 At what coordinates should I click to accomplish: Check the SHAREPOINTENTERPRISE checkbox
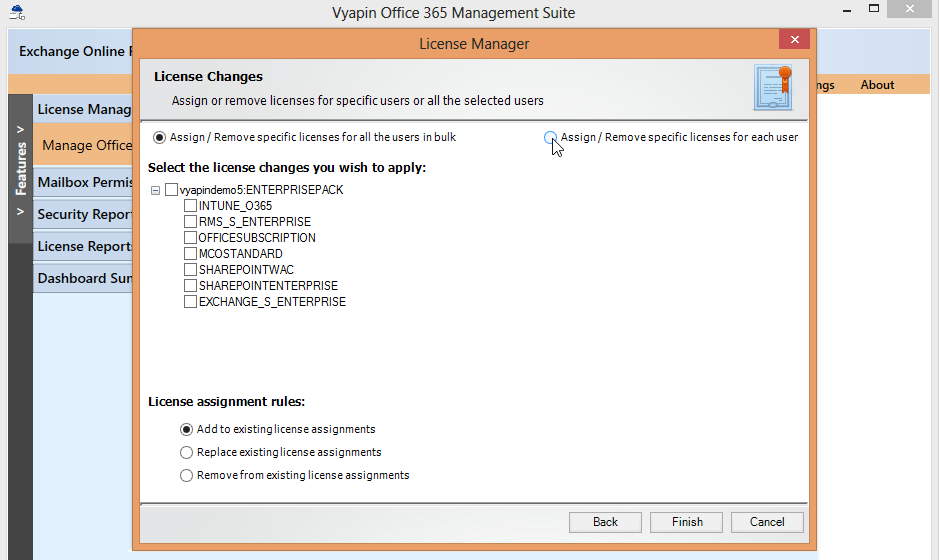[190, 285]
